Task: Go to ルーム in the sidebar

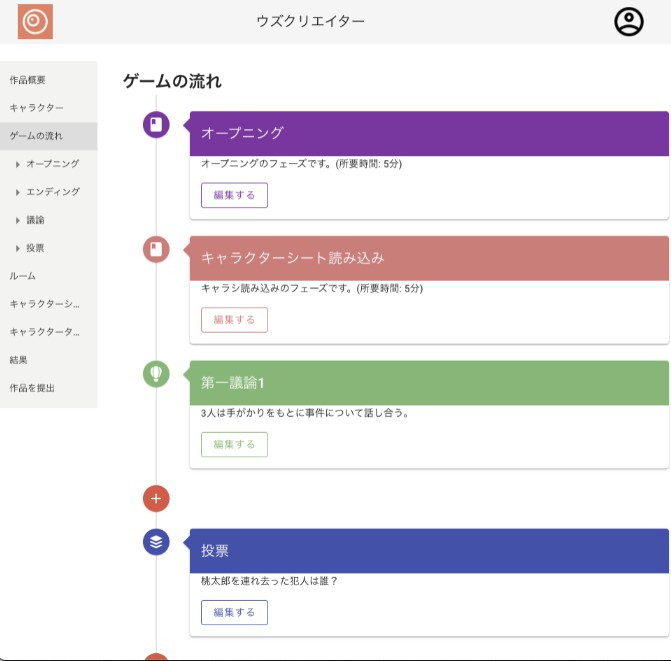Action: tap(22, 275)
